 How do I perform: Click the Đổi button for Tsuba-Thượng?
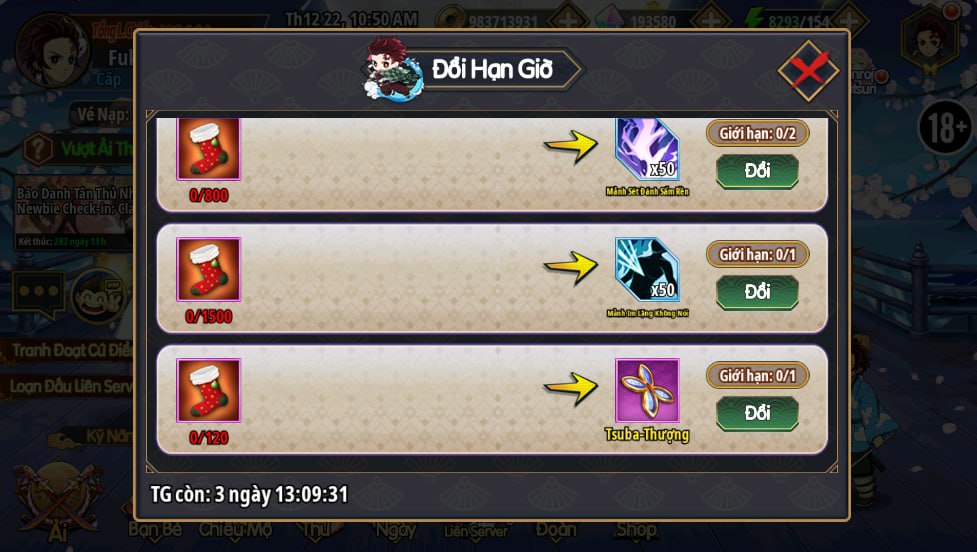click(x=757, y=413)
